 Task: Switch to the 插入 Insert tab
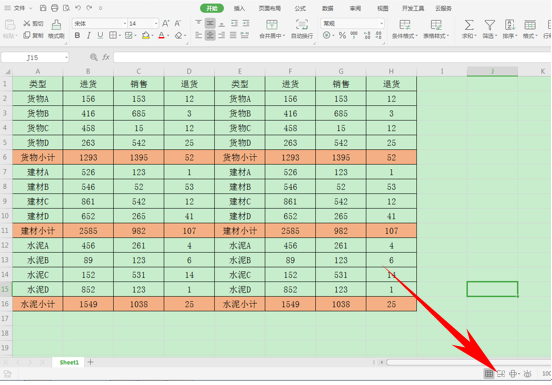click(239, 8)
